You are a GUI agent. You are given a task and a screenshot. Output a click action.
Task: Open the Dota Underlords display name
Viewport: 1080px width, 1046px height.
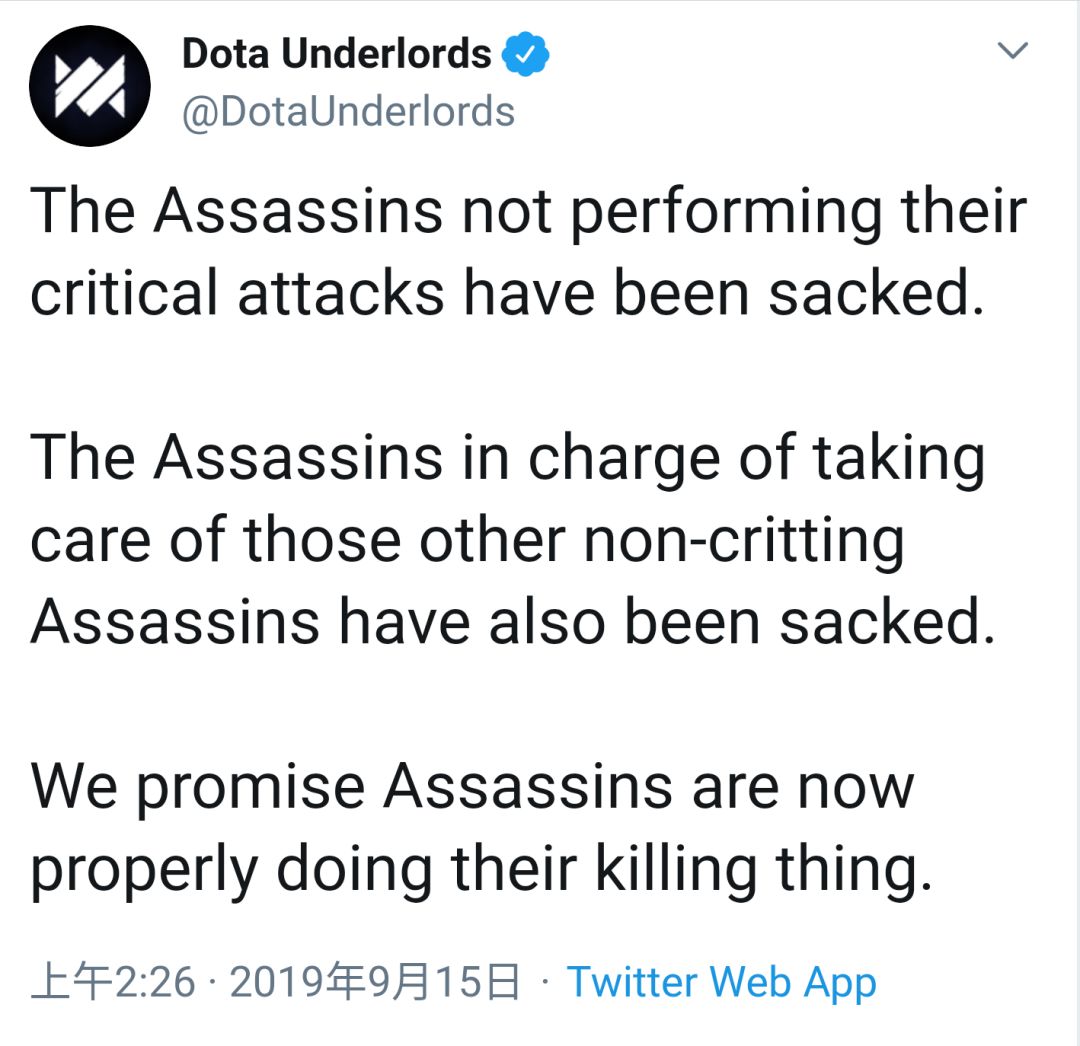tap(336, 55)
